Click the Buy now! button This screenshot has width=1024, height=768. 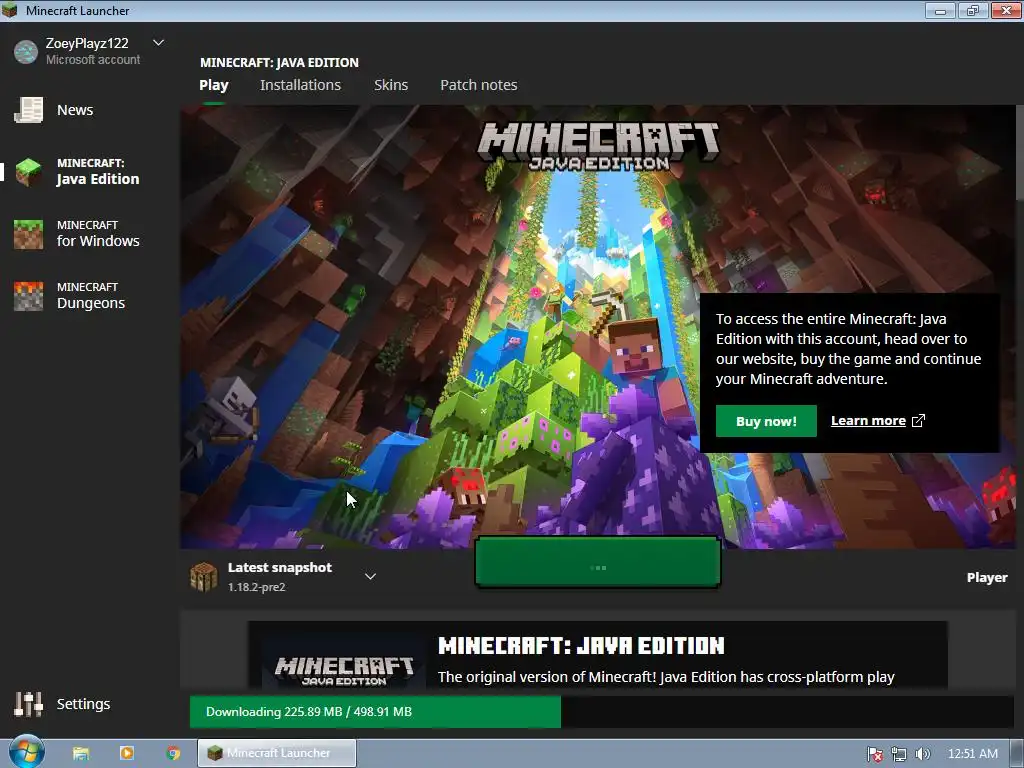tap(766, 421)
